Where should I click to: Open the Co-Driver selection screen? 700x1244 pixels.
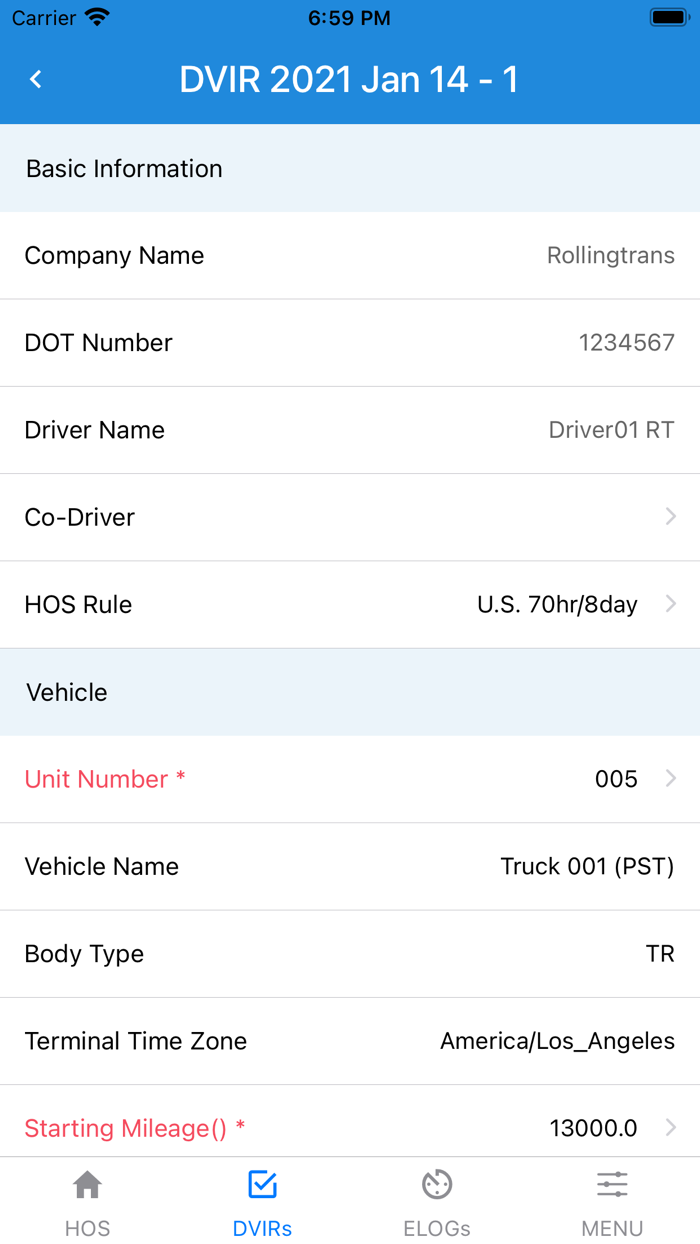tap(350, 517)
